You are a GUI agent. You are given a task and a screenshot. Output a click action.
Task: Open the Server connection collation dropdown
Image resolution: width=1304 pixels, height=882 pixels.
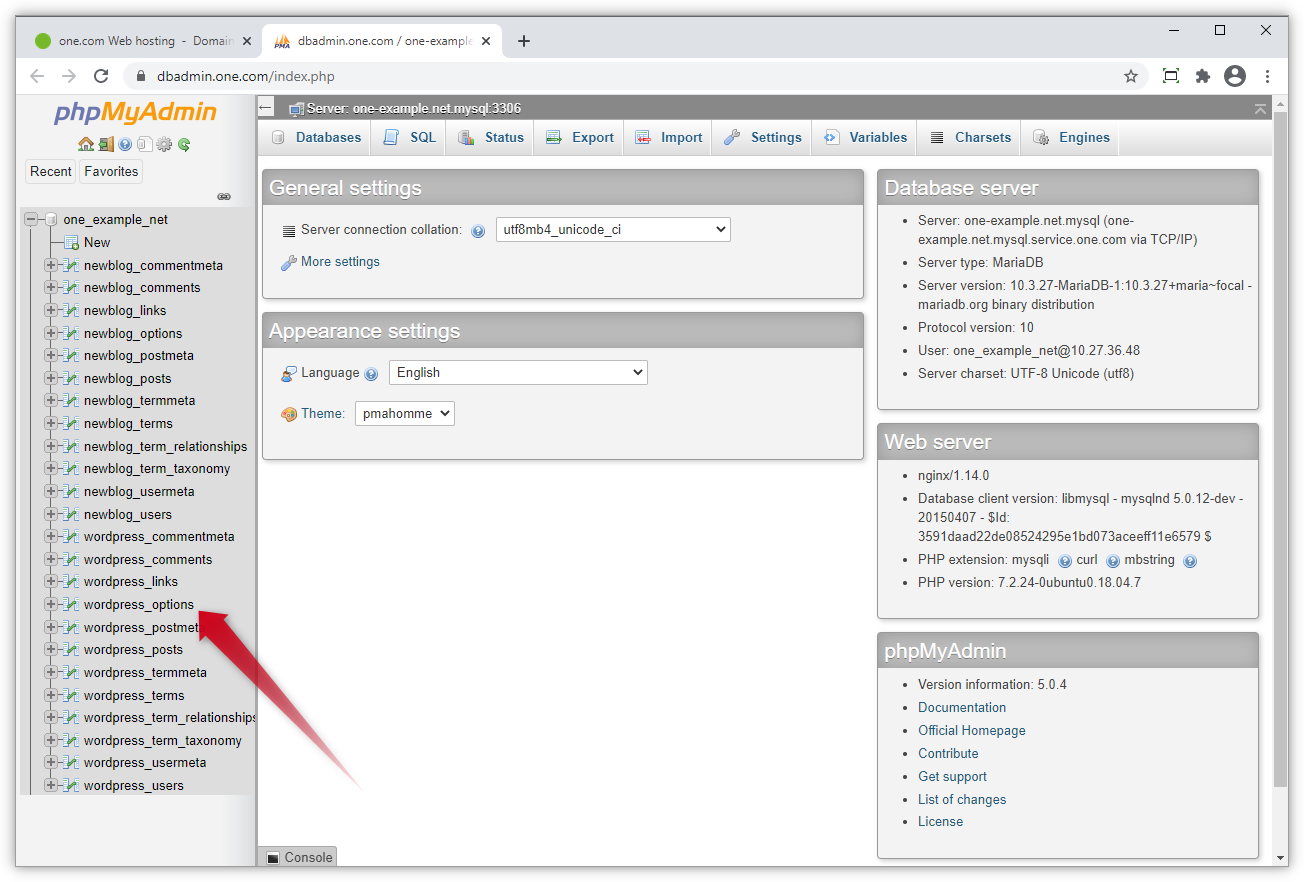[x=613, y=229]
